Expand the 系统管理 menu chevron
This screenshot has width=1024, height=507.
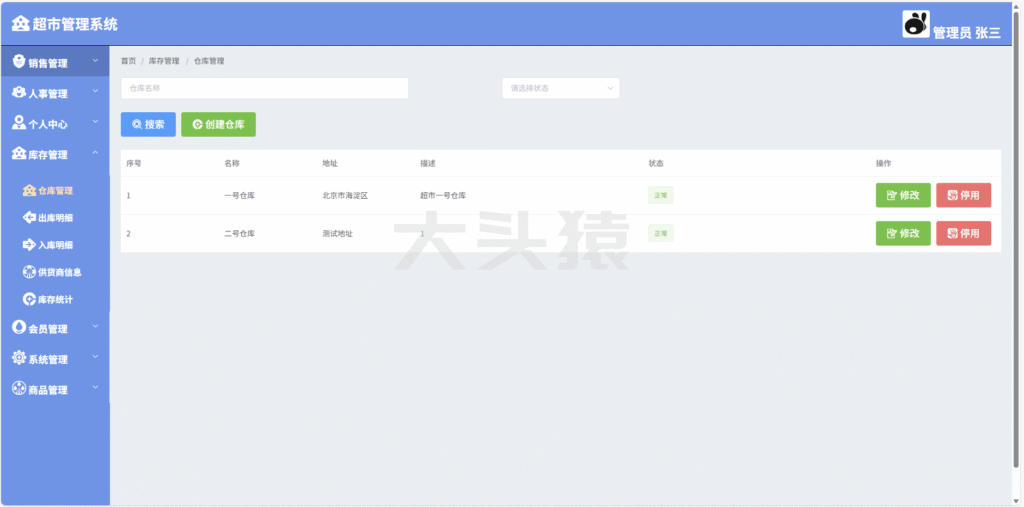click(x=95, y=357)
